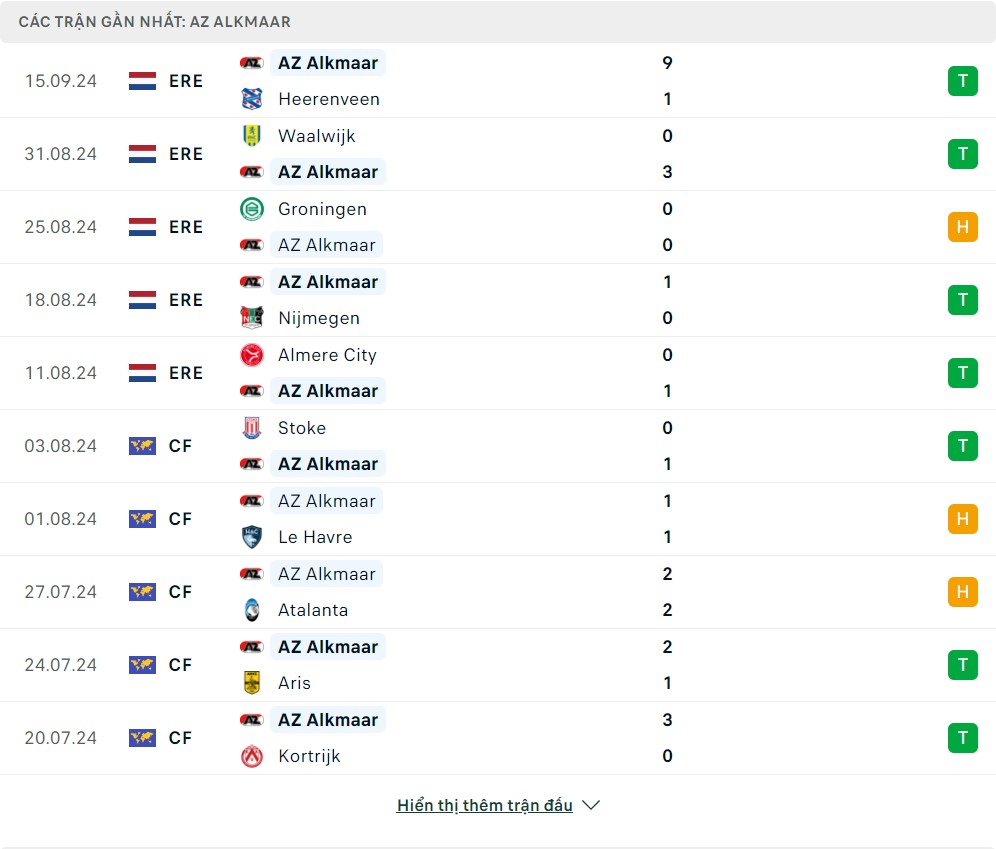Click the Kortrijk red badge icon
Image resolution: width=996 pixels, height=849 pixels.
point(251,756)
